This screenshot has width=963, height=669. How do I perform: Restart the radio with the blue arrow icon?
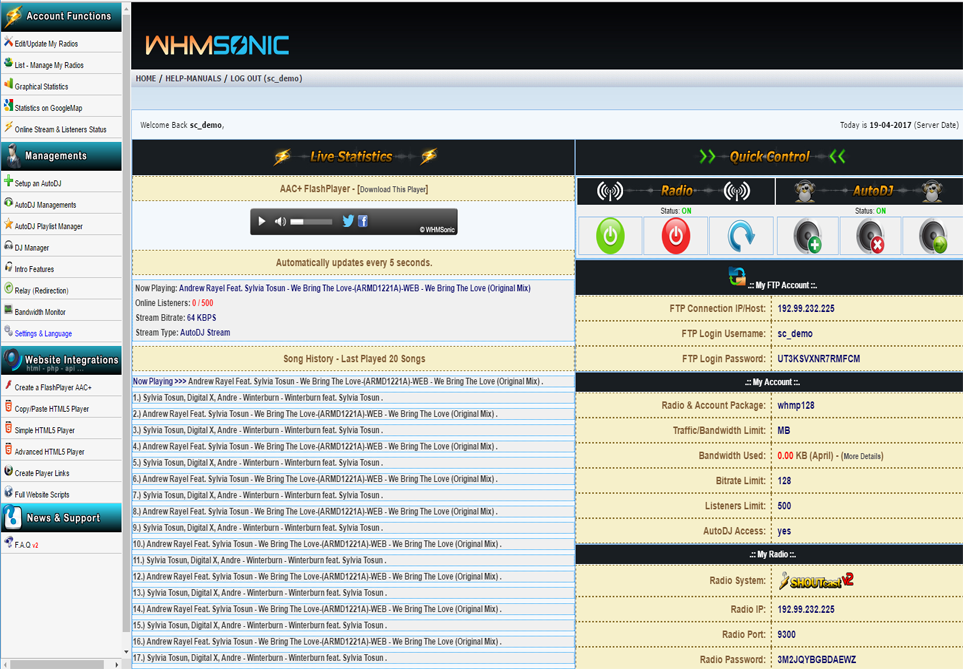[x=741, y=237]
